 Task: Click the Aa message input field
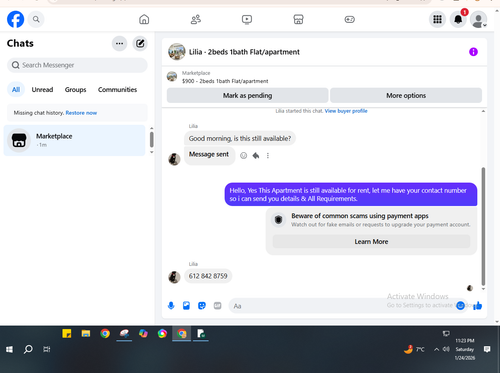[x=347, y=306]
